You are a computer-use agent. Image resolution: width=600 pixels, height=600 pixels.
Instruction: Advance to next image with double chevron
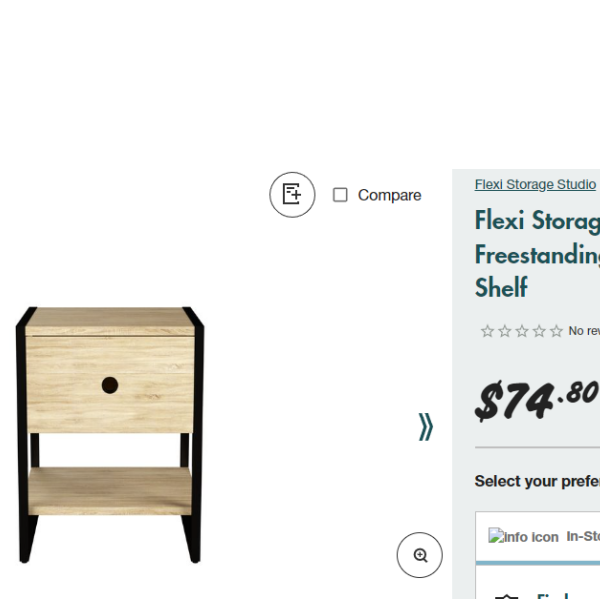[426, 427]
